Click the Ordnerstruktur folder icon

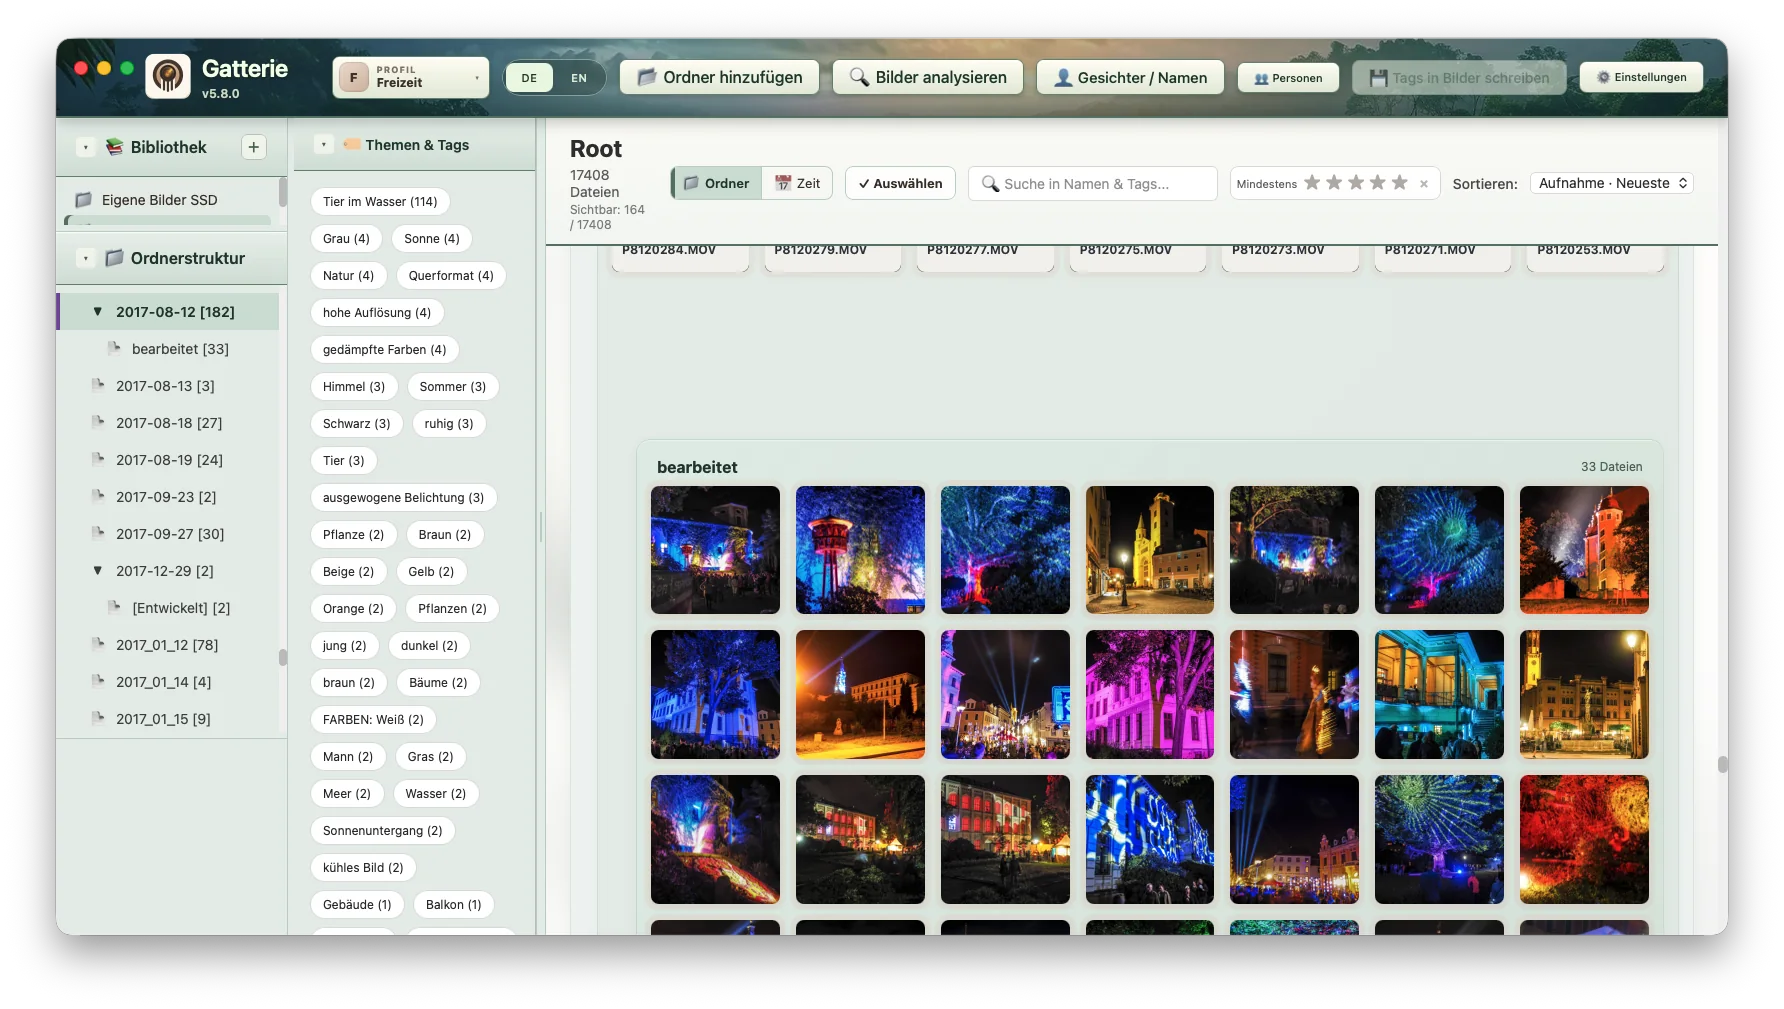point(115,258)
